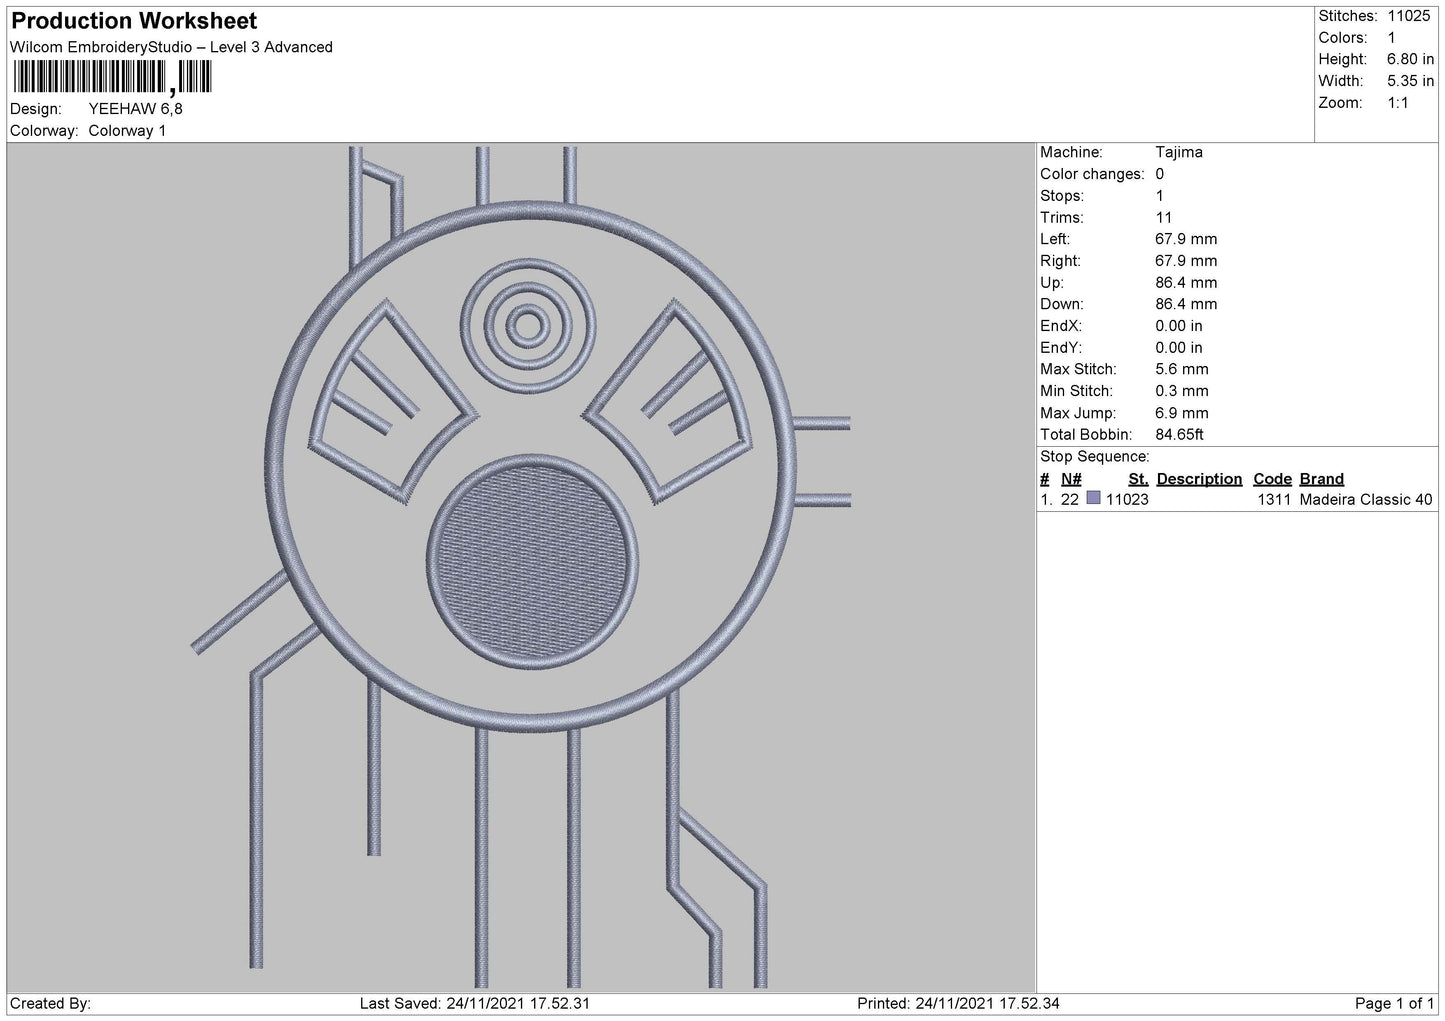Click the 'Color changes:' label

click(1092, 174)
